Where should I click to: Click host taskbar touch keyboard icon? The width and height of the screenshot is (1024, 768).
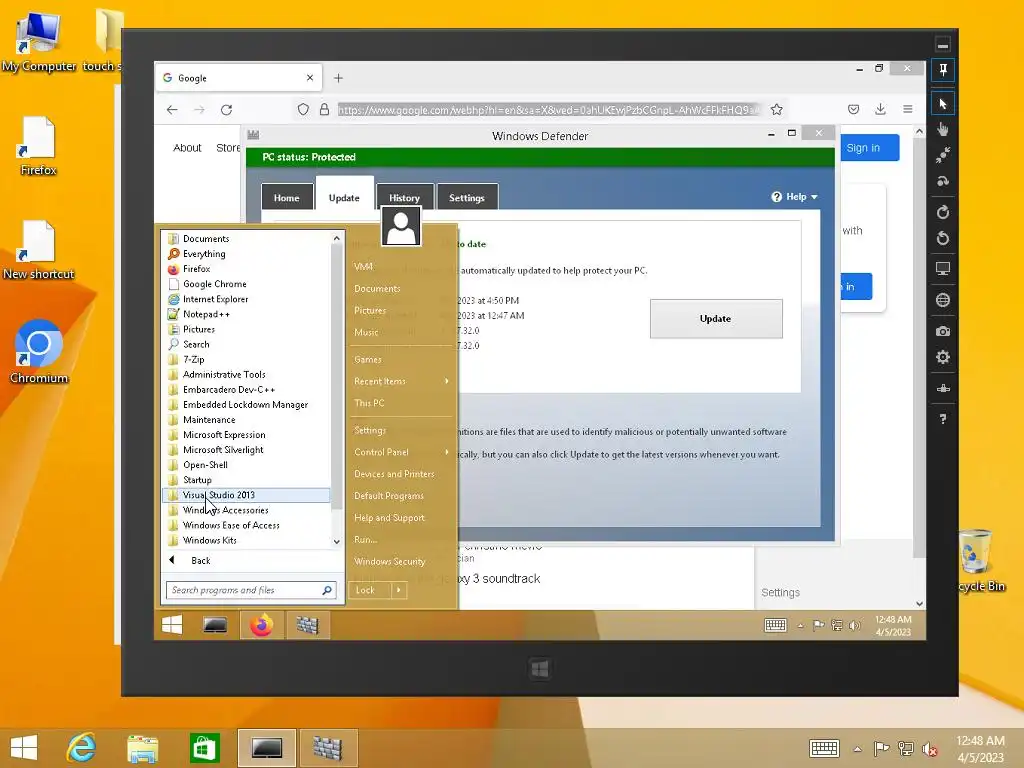point(824,748)
